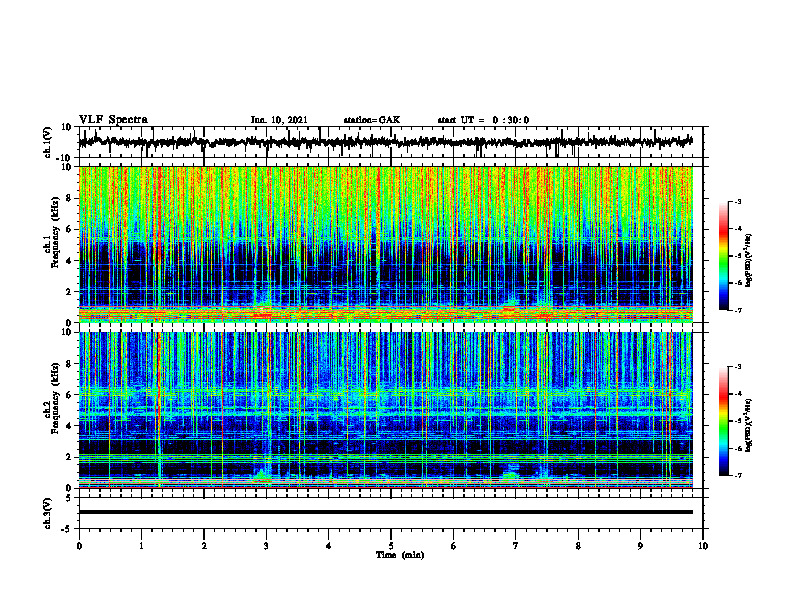The width and height of the screenshot is (792, 612).
Task: Click the "-4" label on ch.2 color bar
Action: click(x=738, y=394)
